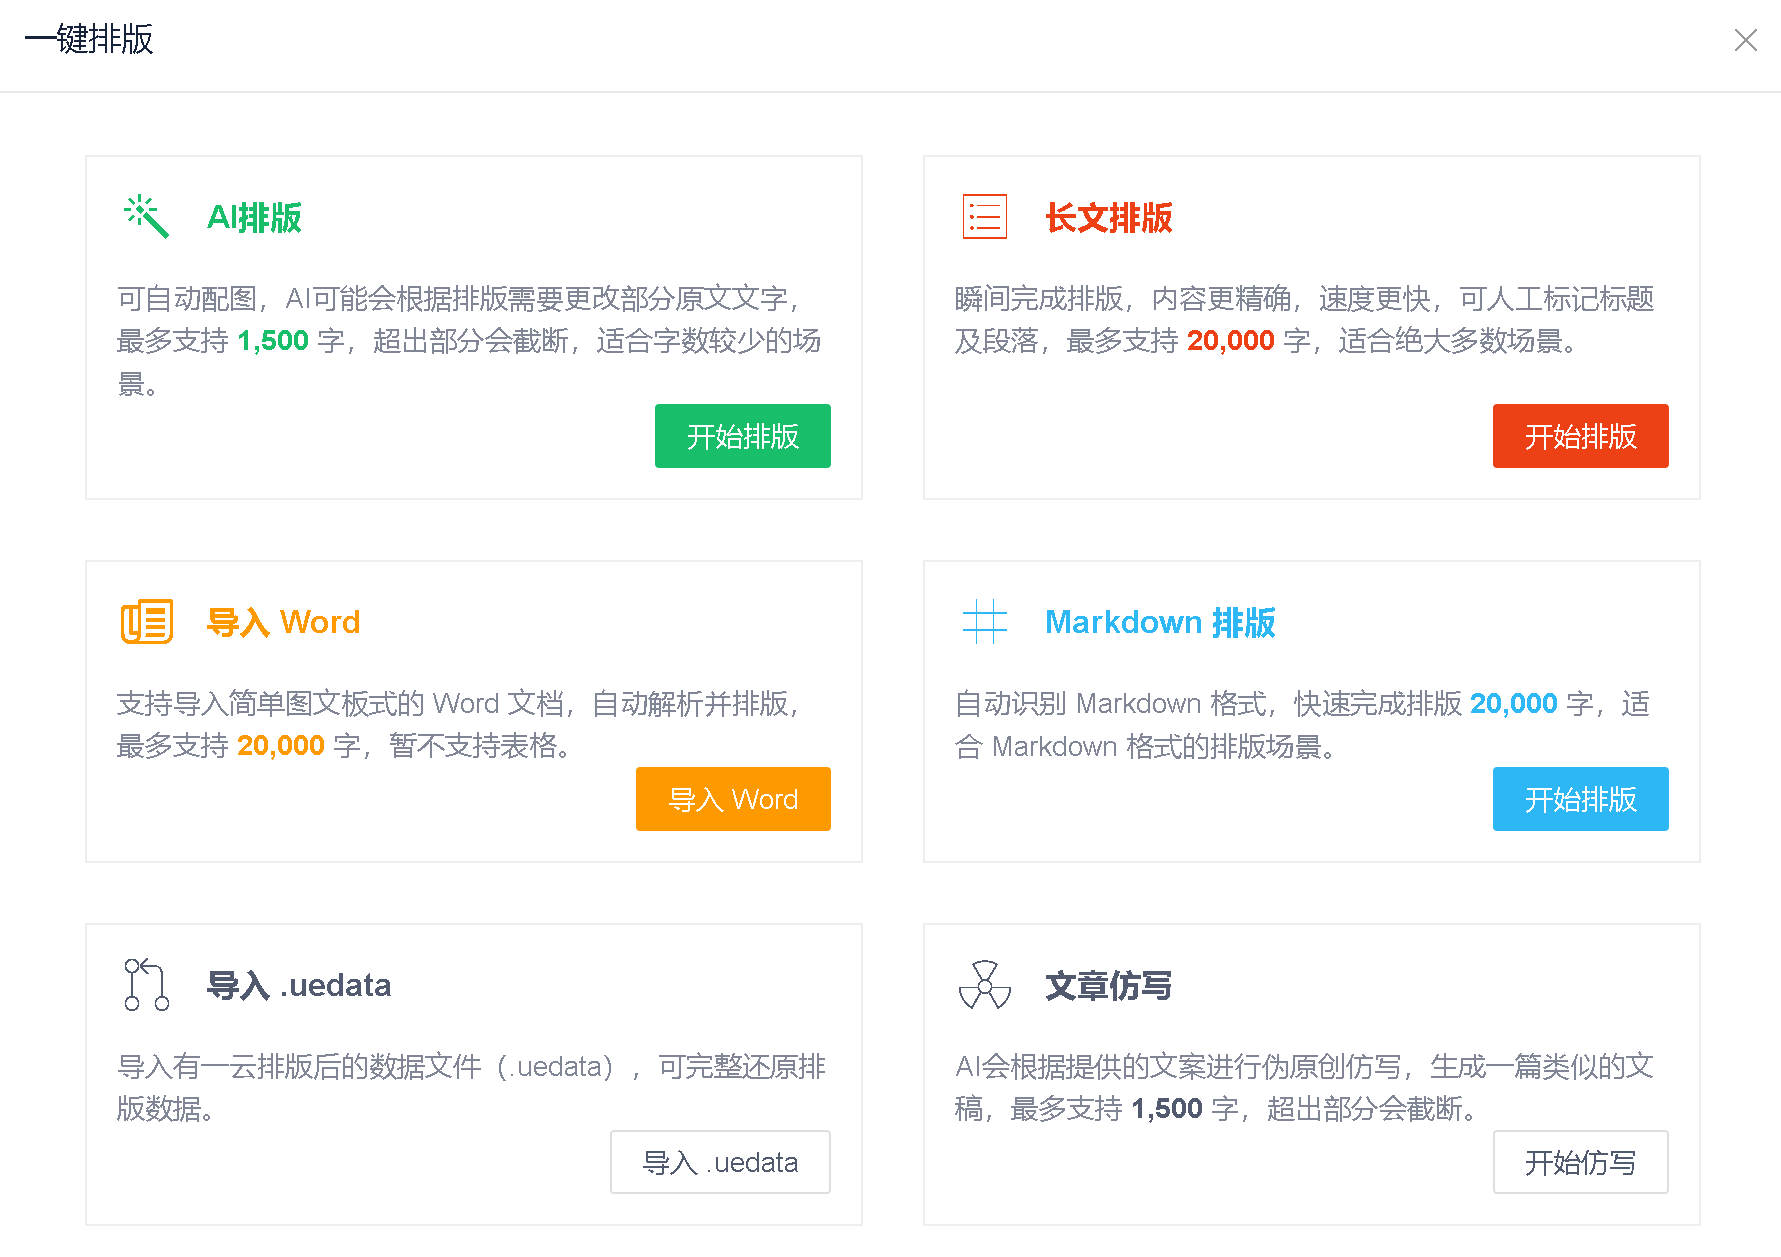Start Markdown layout with blue 开始排版 button

pyautogui.click(x=1580, y=799)
